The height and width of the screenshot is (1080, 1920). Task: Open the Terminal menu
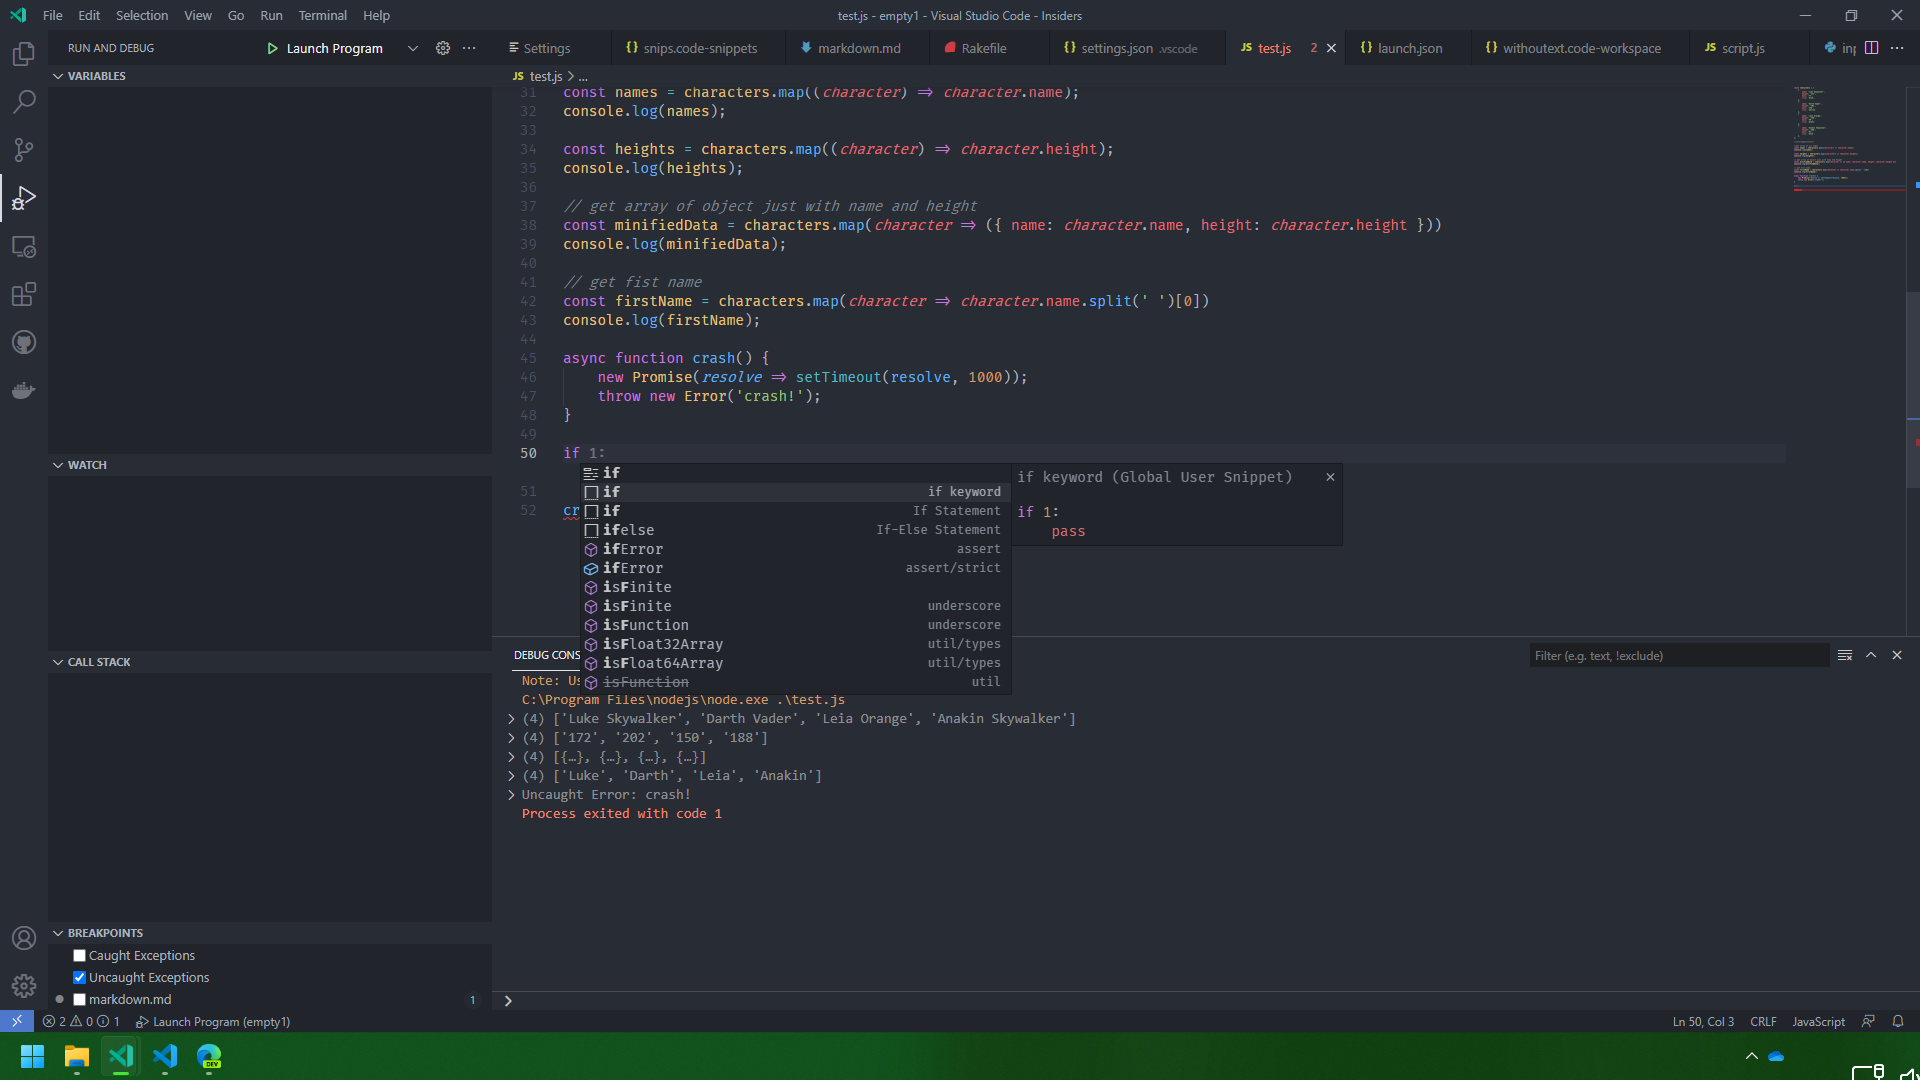tap(322, 15)
